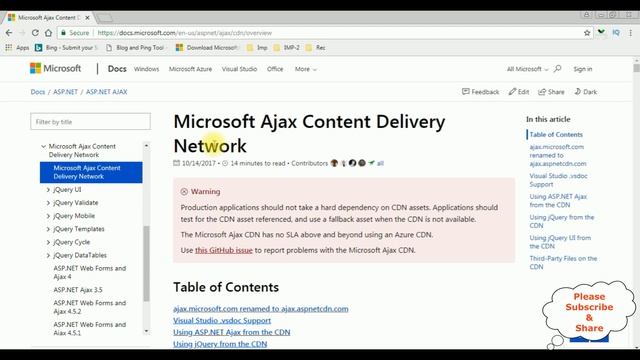Expand the jQuery UI tree node

click(48, 190)
